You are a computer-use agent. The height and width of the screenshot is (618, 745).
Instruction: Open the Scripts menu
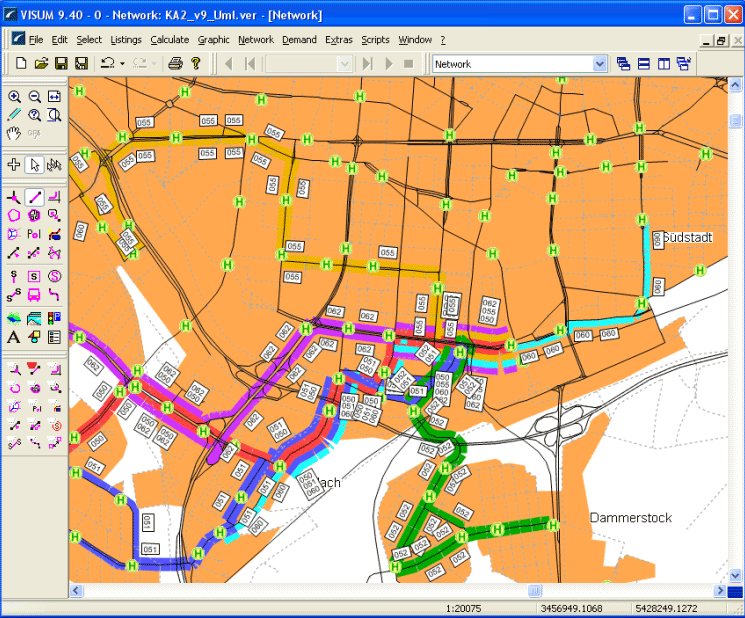point(375,40)
